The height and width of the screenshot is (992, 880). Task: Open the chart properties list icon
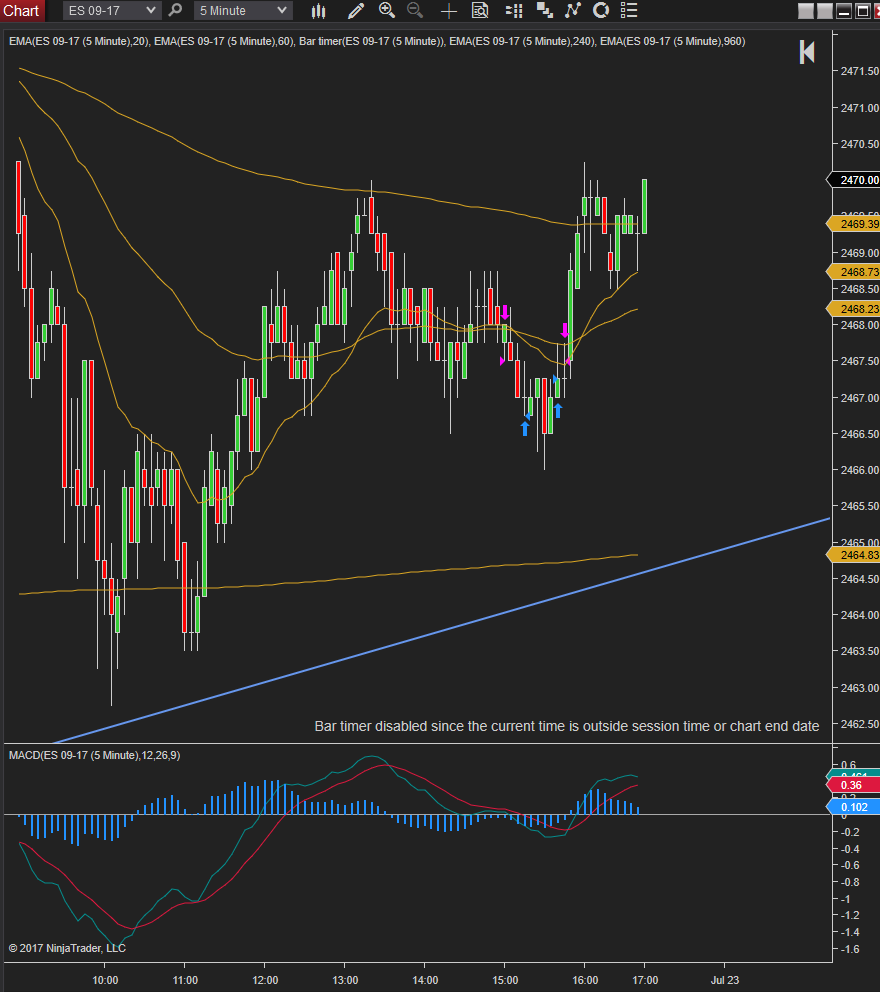629,10
